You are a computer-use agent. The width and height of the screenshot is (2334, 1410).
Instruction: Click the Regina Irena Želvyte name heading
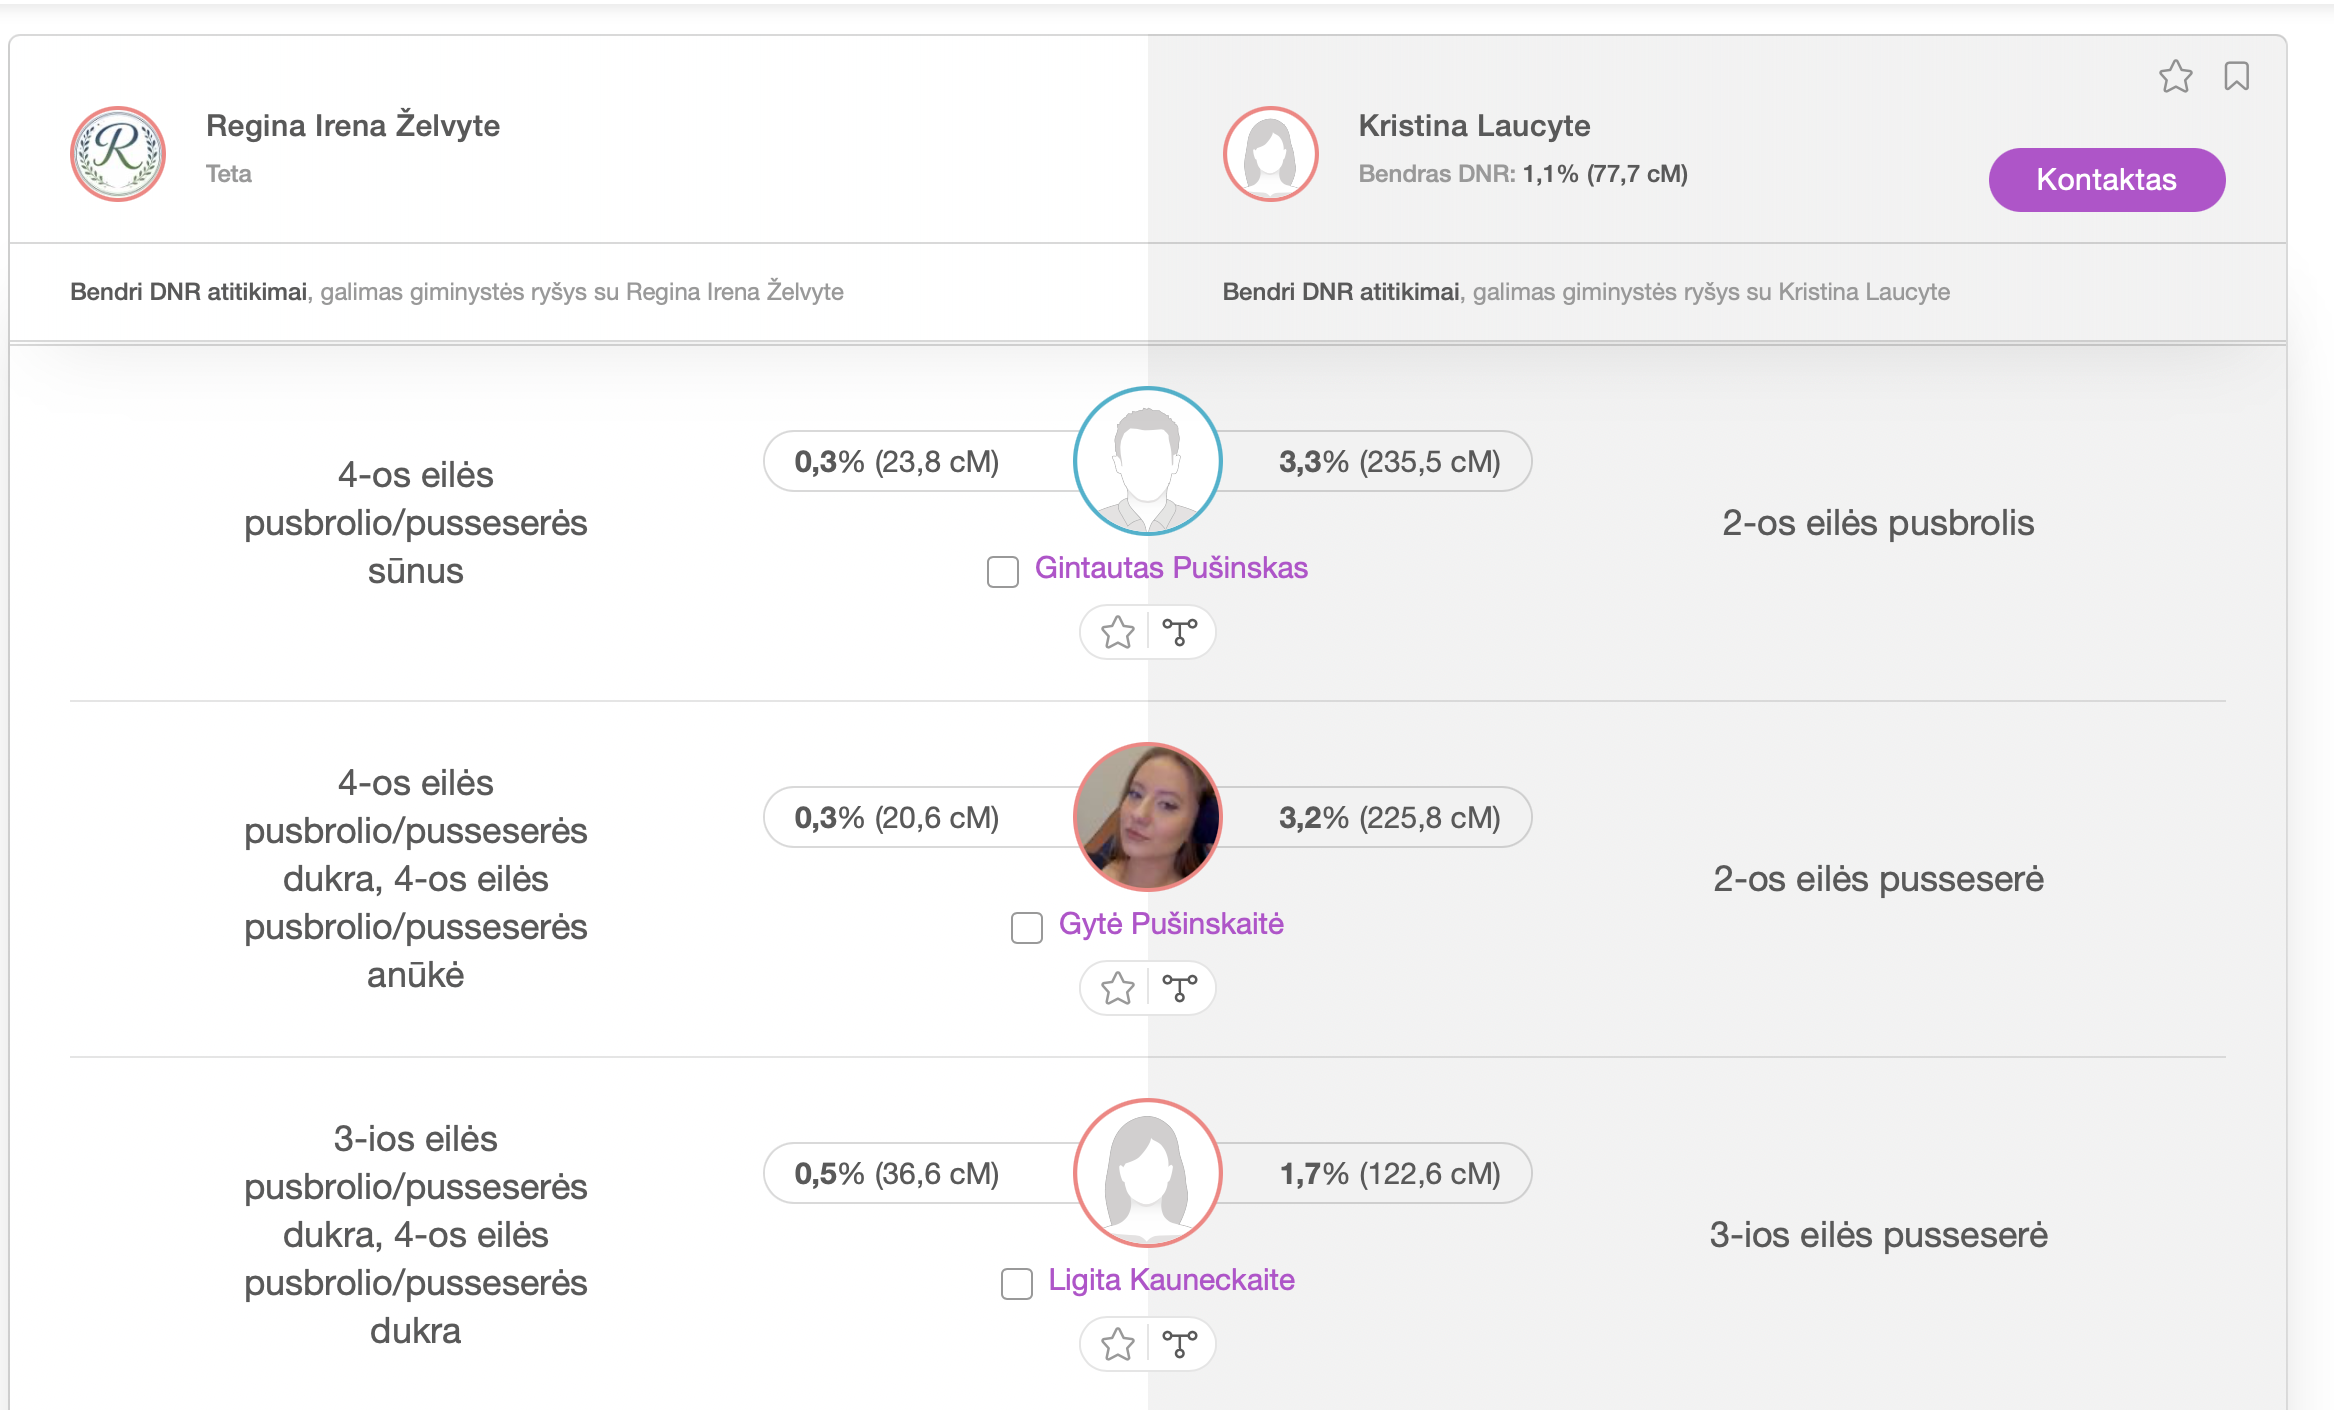coord(353,125)
